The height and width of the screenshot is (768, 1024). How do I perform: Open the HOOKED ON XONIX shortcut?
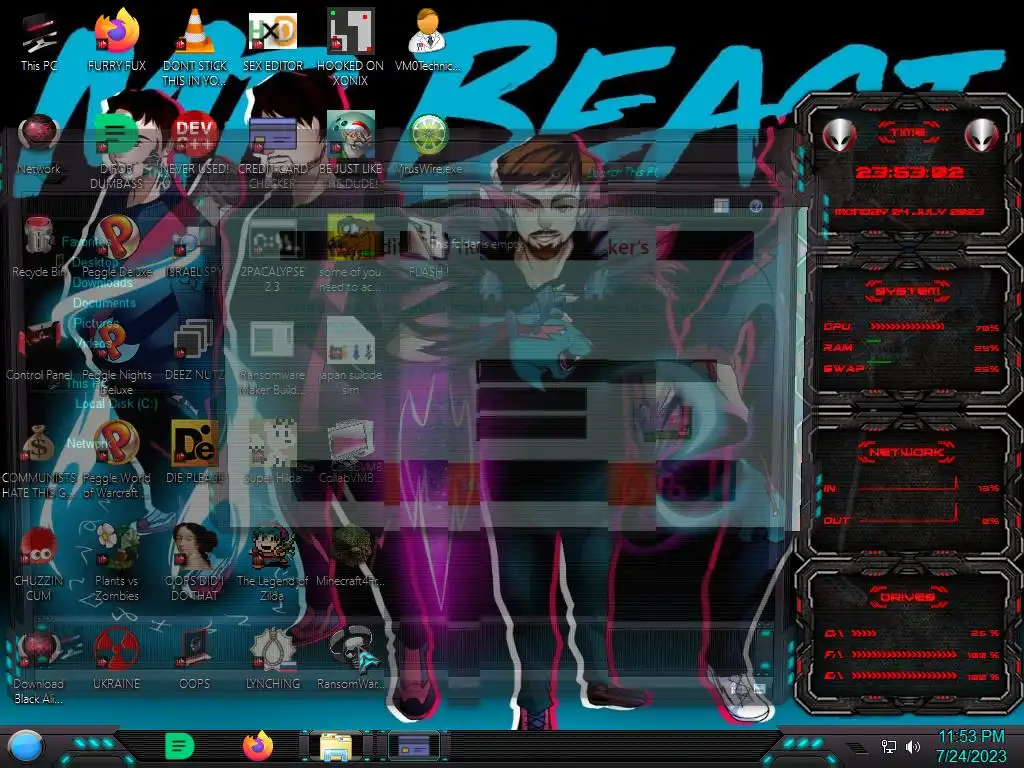click(x=350, y=47)
